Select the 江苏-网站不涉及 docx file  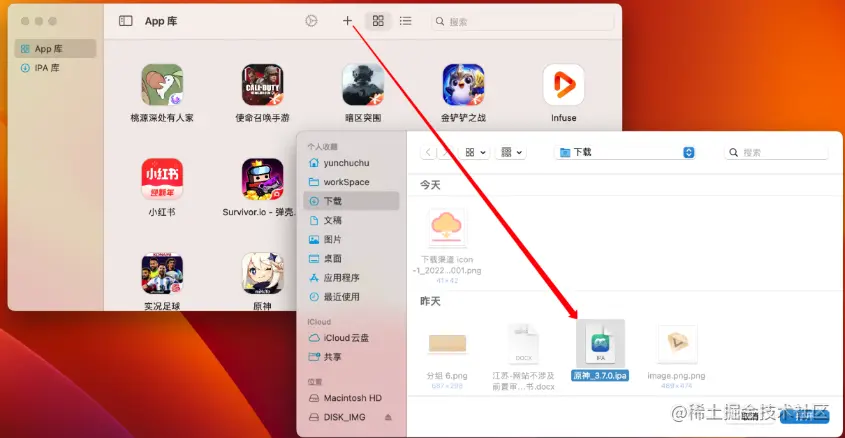click(x=523, y=345)
